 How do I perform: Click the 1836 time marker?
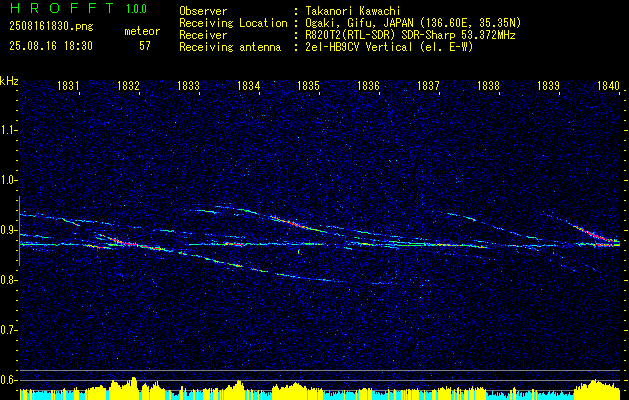click(x=368, y=85)
